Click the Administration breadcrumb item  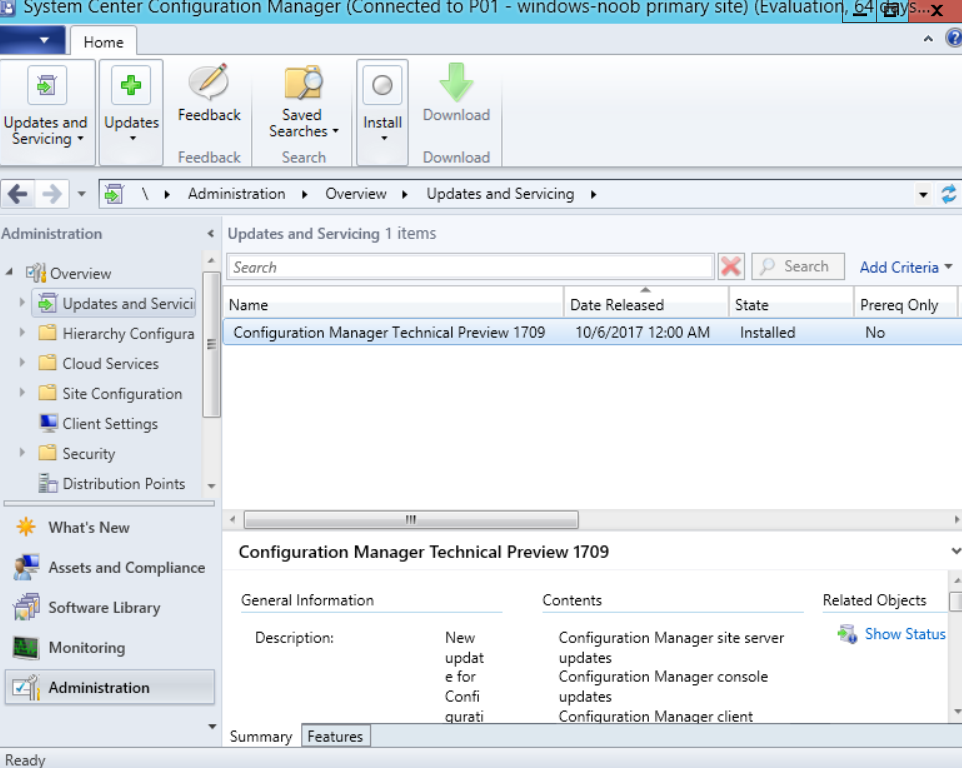[237, 194]
